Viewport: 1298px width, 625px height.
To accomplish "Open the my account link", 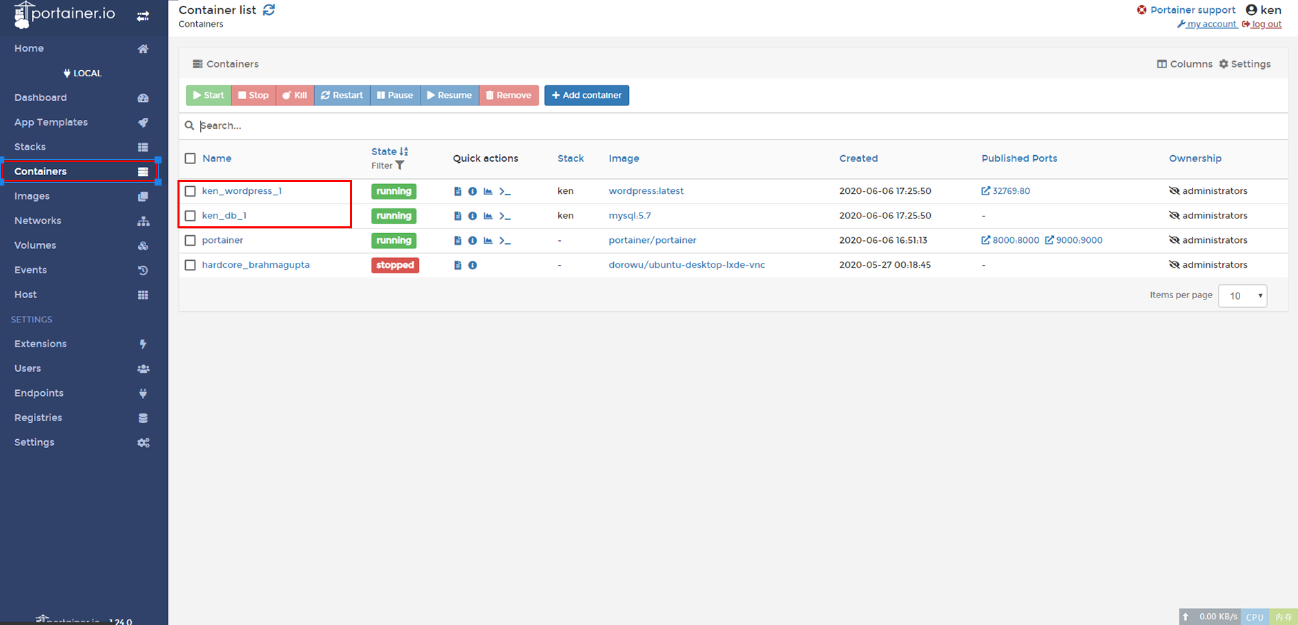I will pyautogui.click(x=1207, y=24).
